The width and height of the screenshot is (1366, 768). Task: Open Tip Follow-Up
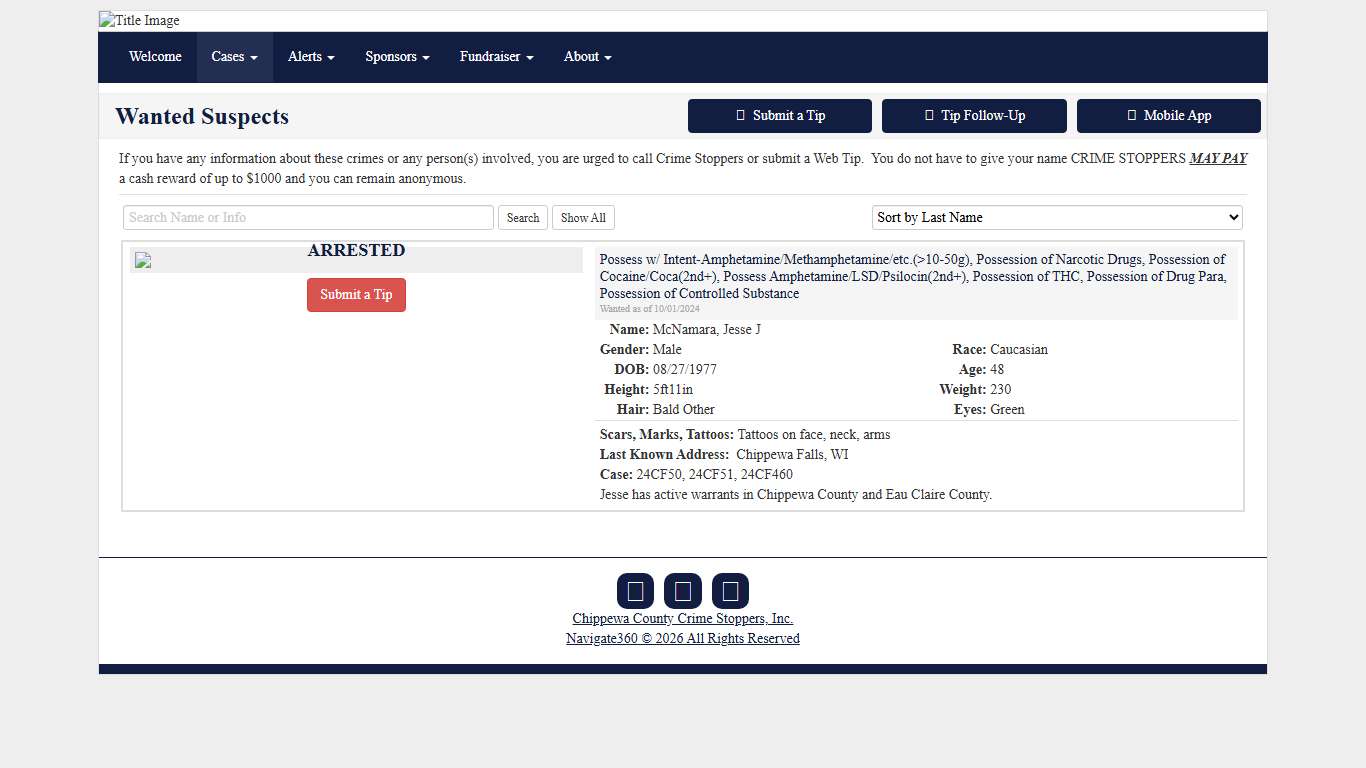[x=974, y=116]
